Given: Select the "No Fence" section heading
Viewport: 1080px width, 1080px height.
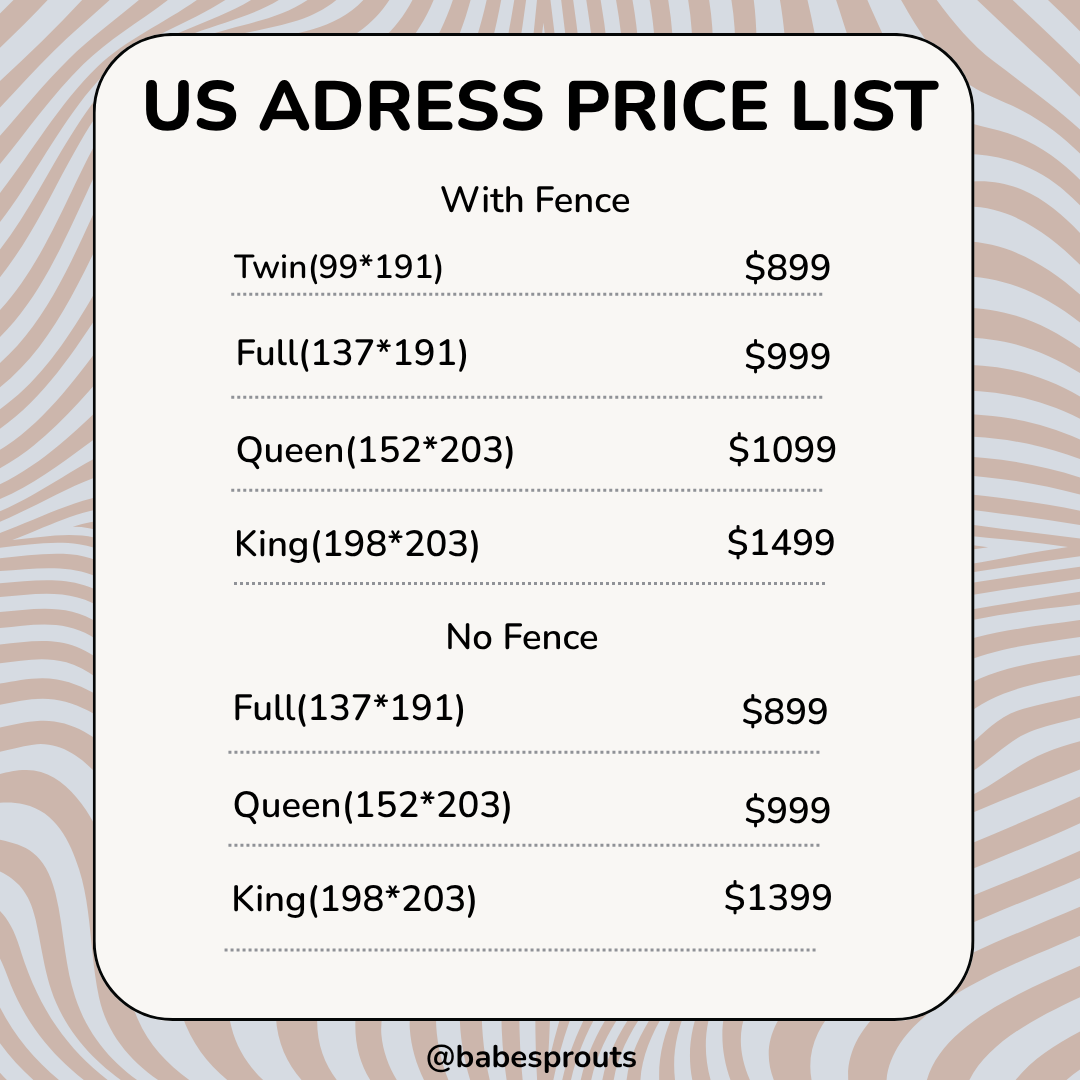Looking at the screenshot, I should [x=521, y=638].
